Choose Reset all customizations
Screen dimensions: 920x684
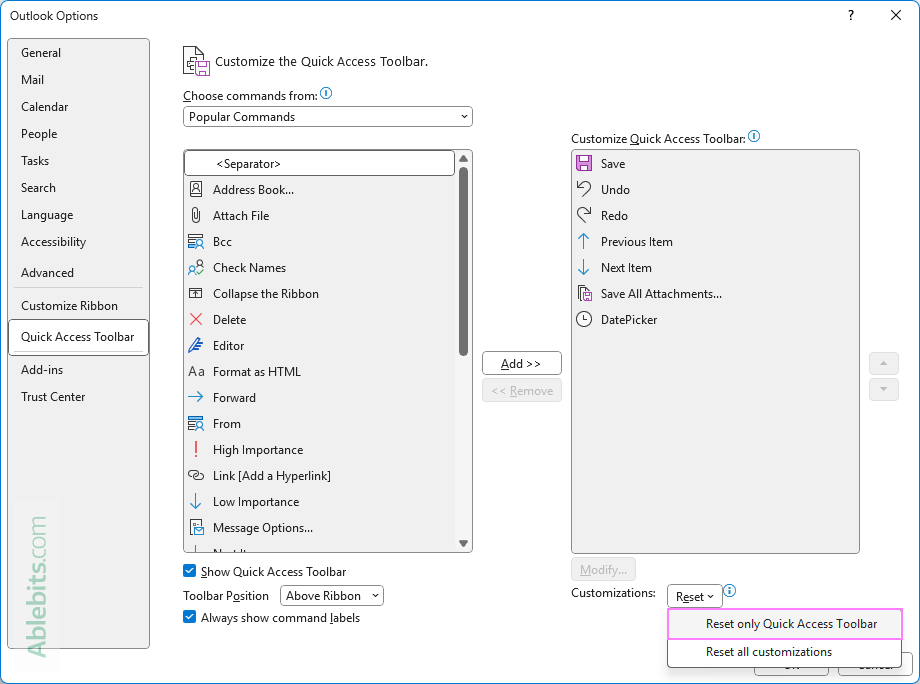(784, 652)
